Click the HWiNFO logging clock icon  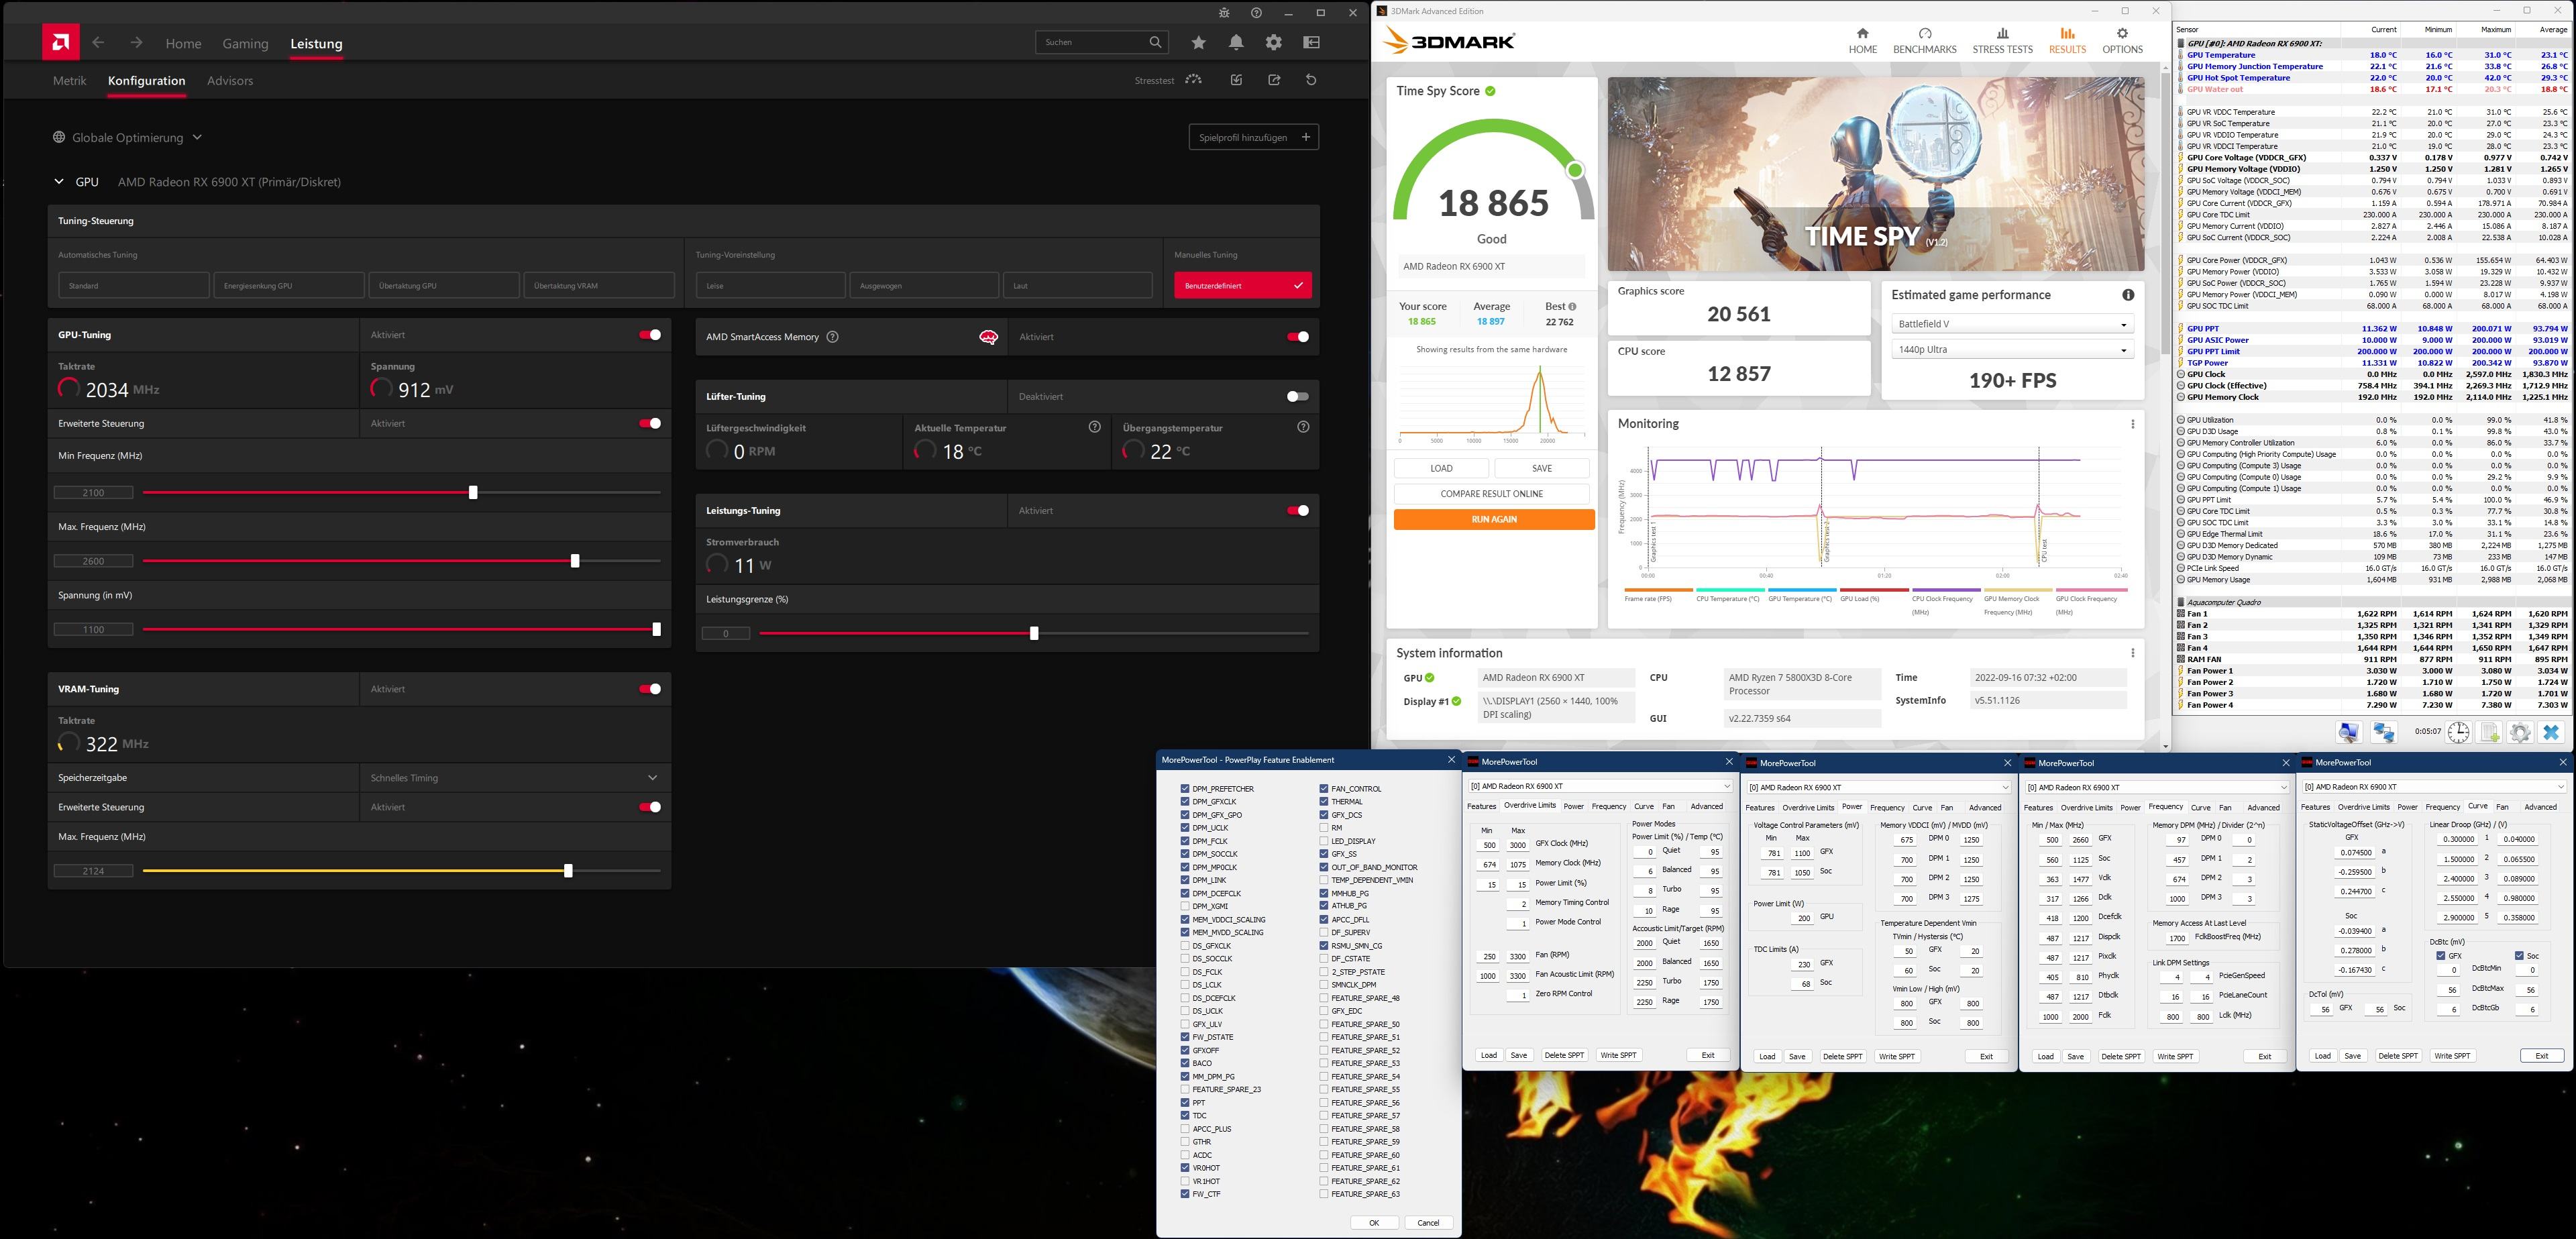tap(2459, 732)
